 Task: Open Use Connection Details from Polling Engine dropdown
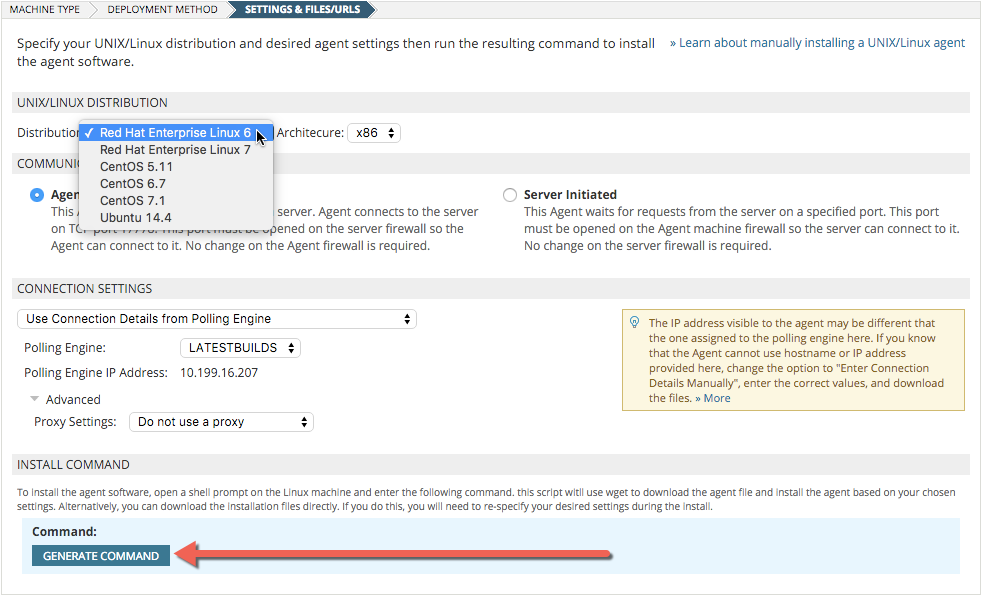click(216, 319)
